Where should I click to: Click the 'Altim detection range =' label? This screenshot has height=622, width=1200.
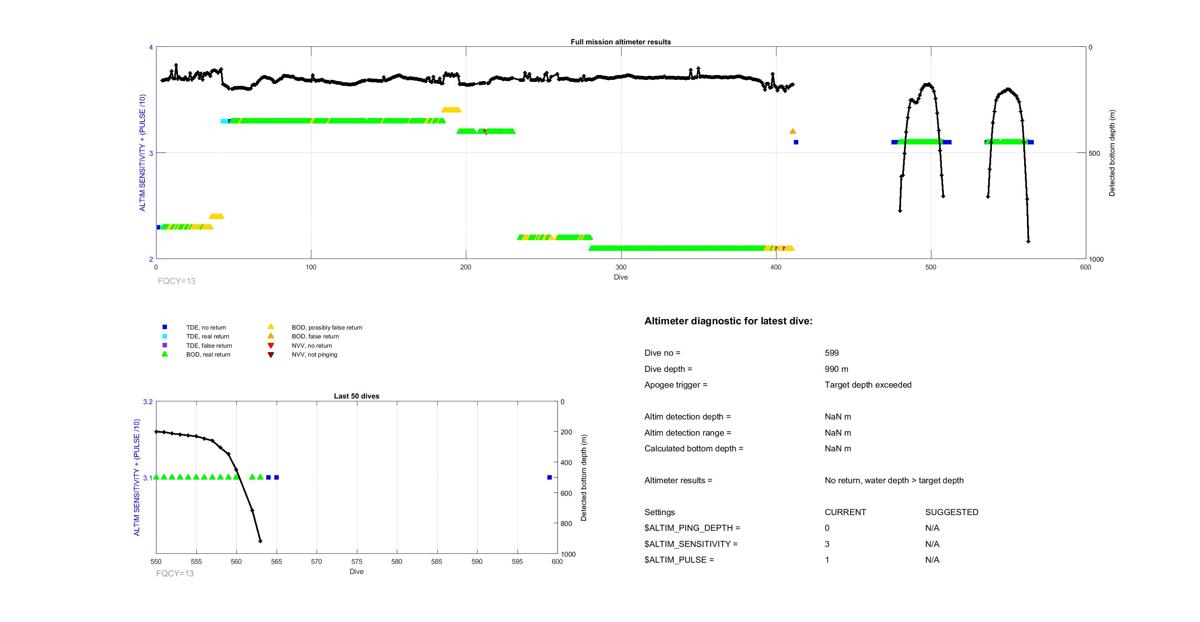[x=688, y=432]
